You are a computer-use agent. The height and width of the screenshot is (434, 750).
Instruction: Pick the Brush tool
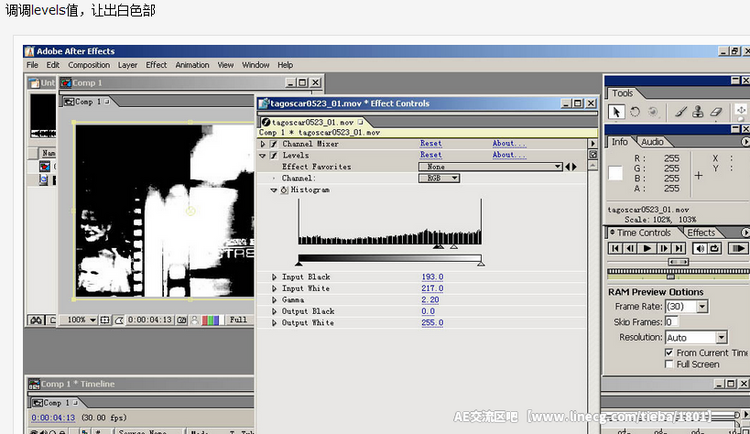[679, 112]
